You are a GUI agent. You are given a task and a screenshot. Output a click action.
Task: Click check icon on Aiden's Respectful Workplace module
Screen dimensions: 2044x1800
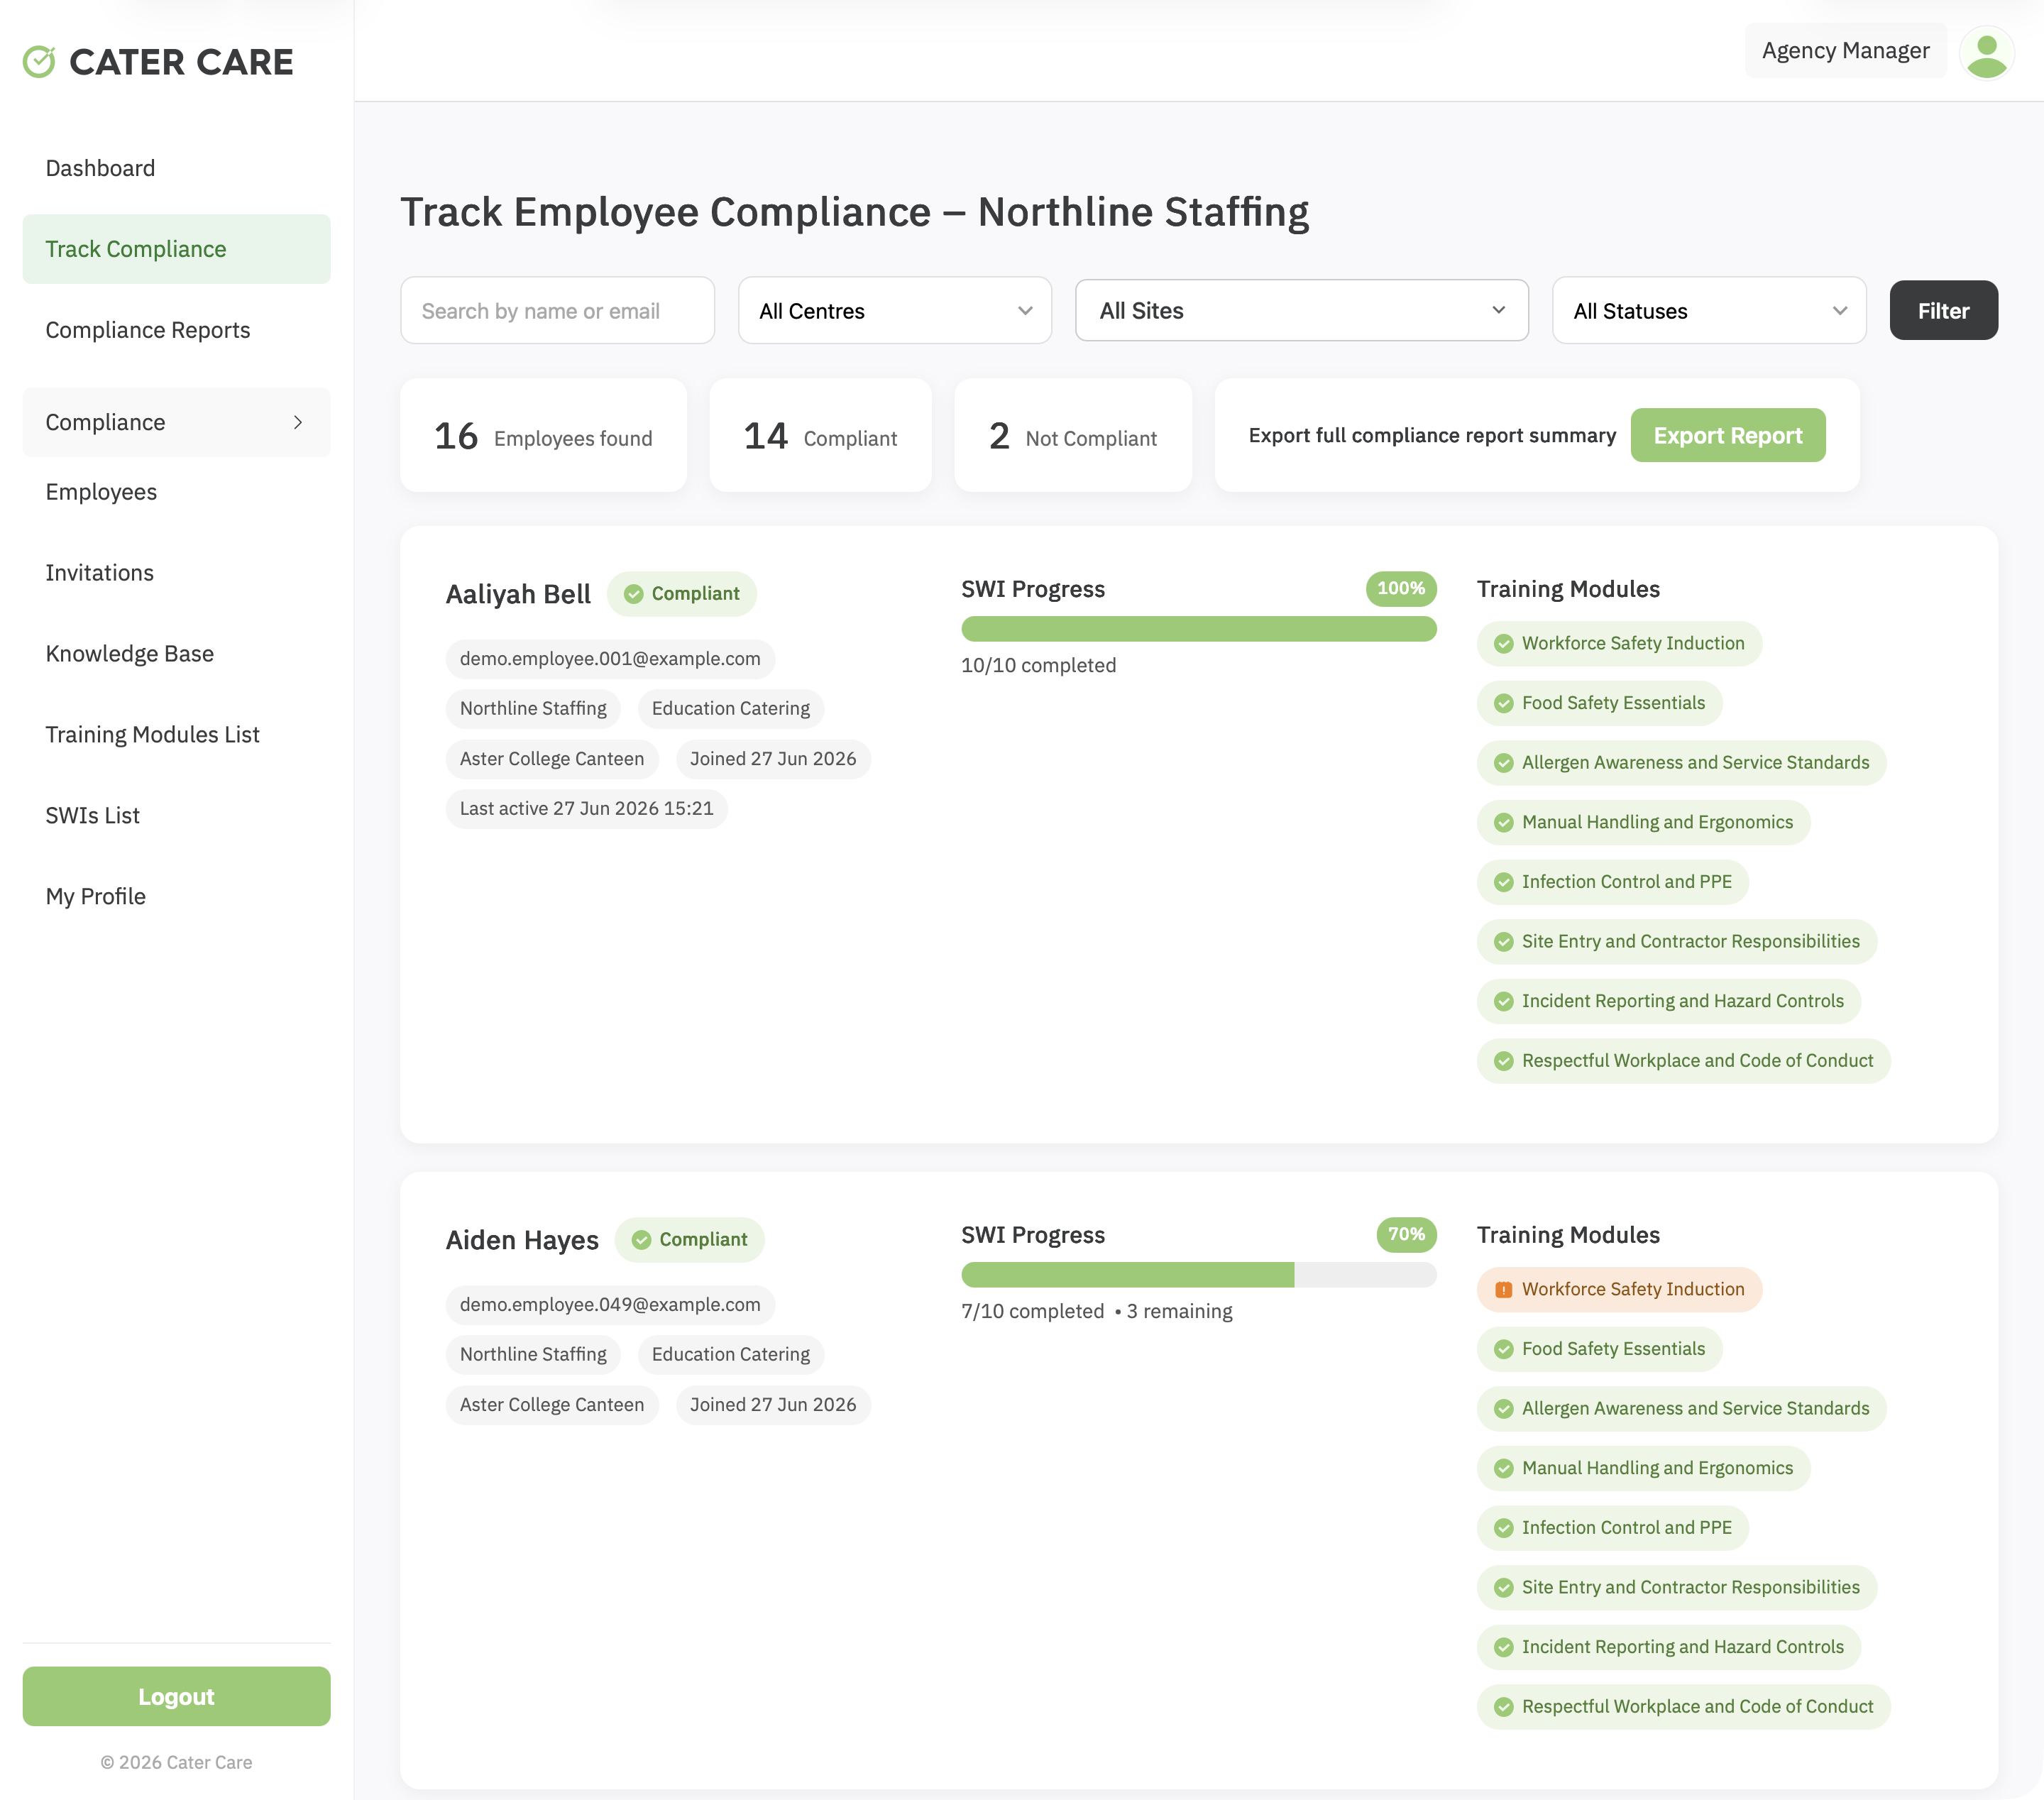pos(1503,1707)
